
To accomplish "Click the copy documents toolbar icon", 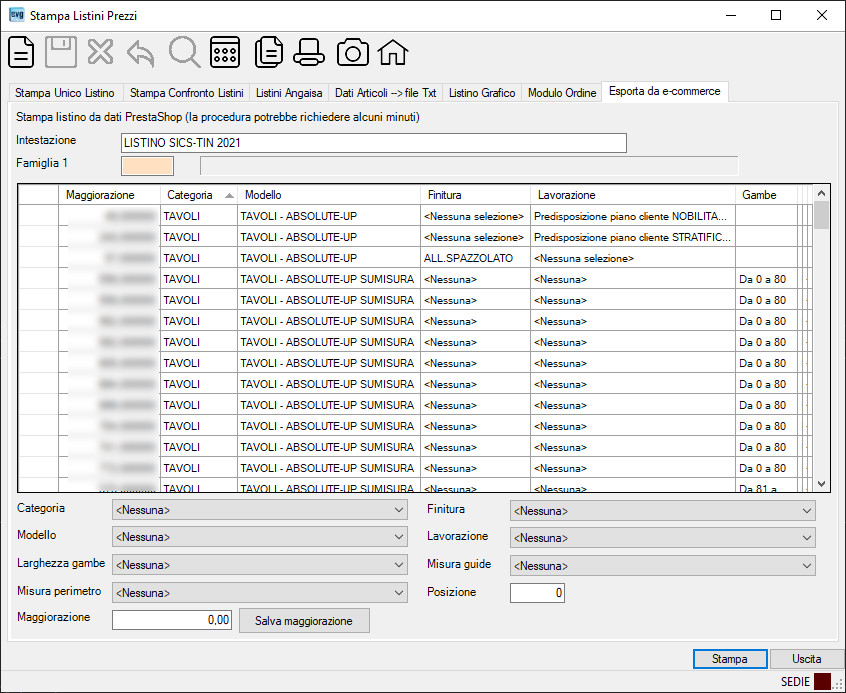I will 269,52.
